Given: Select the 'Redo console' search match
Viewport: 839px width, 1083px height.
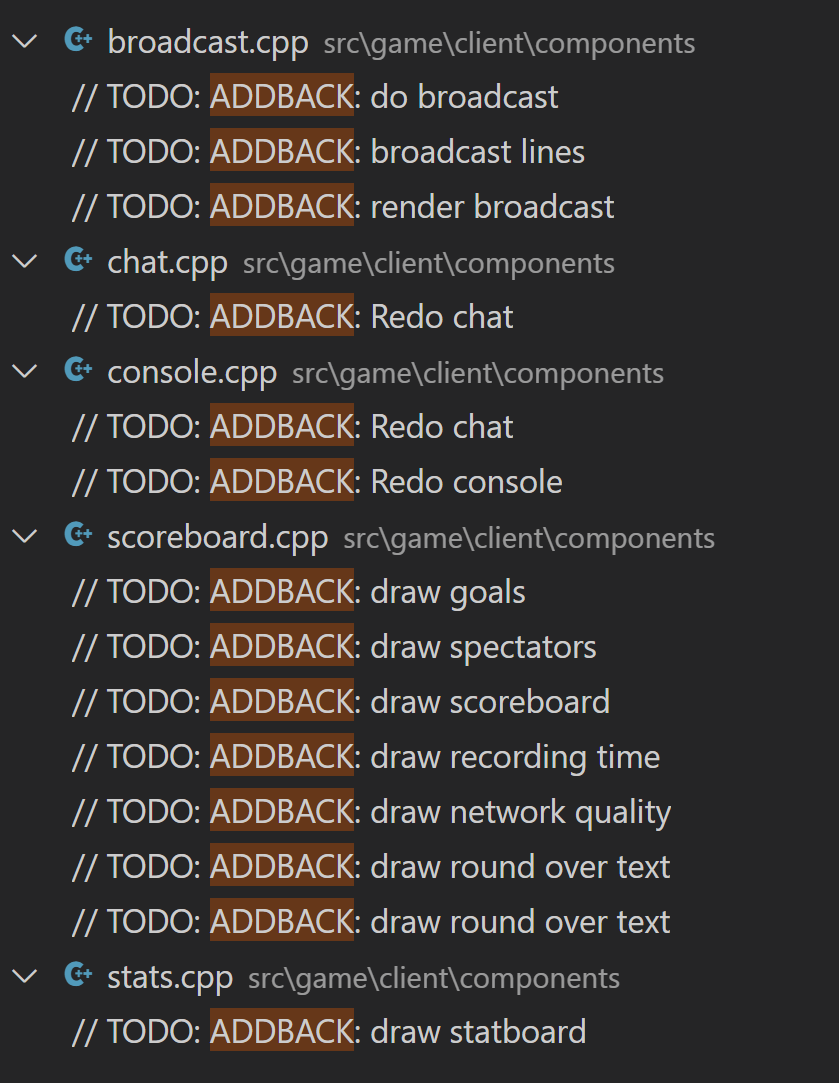Looking at the screenshot, I should pos(317,481).
